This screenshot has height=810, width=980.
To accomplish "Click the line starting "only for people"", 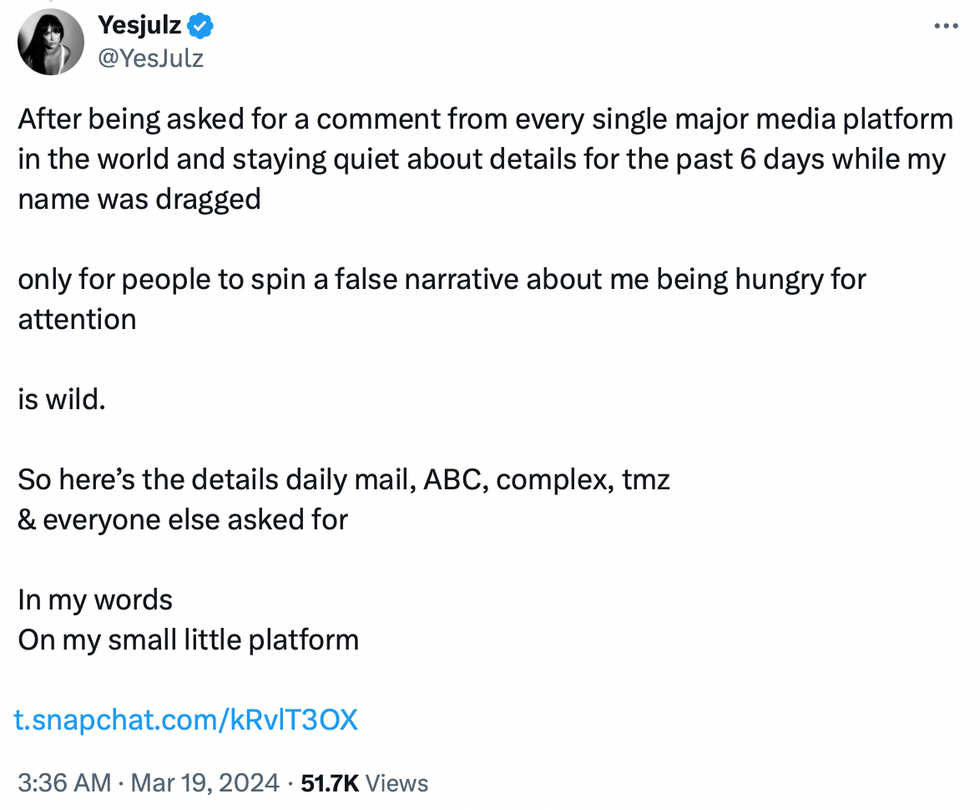I will coord(441,278).
